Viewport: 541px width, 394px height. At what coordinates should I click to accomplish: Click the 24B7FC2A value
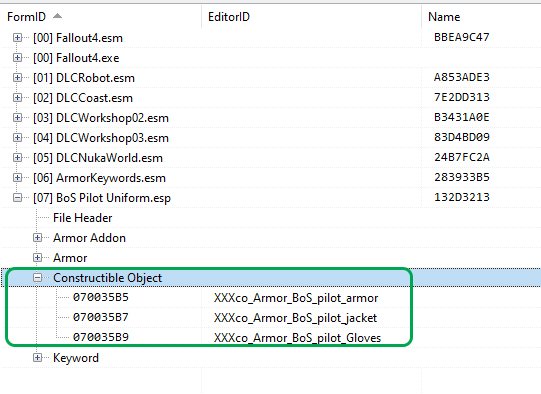tap(462, 157)
